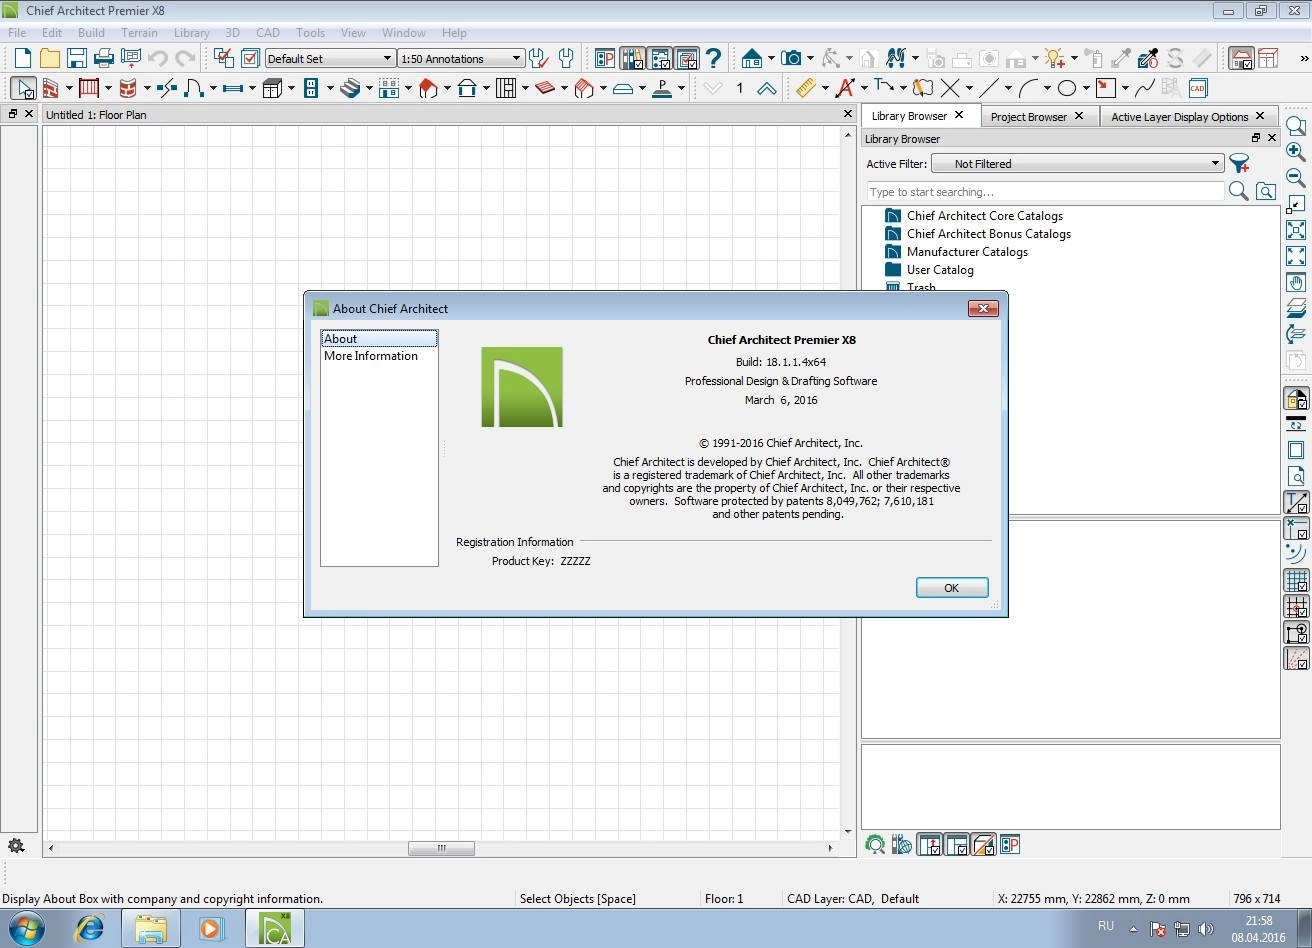
Task: Open Chief Architect Core Catalogs folder
Action: [x=984, y=215]
